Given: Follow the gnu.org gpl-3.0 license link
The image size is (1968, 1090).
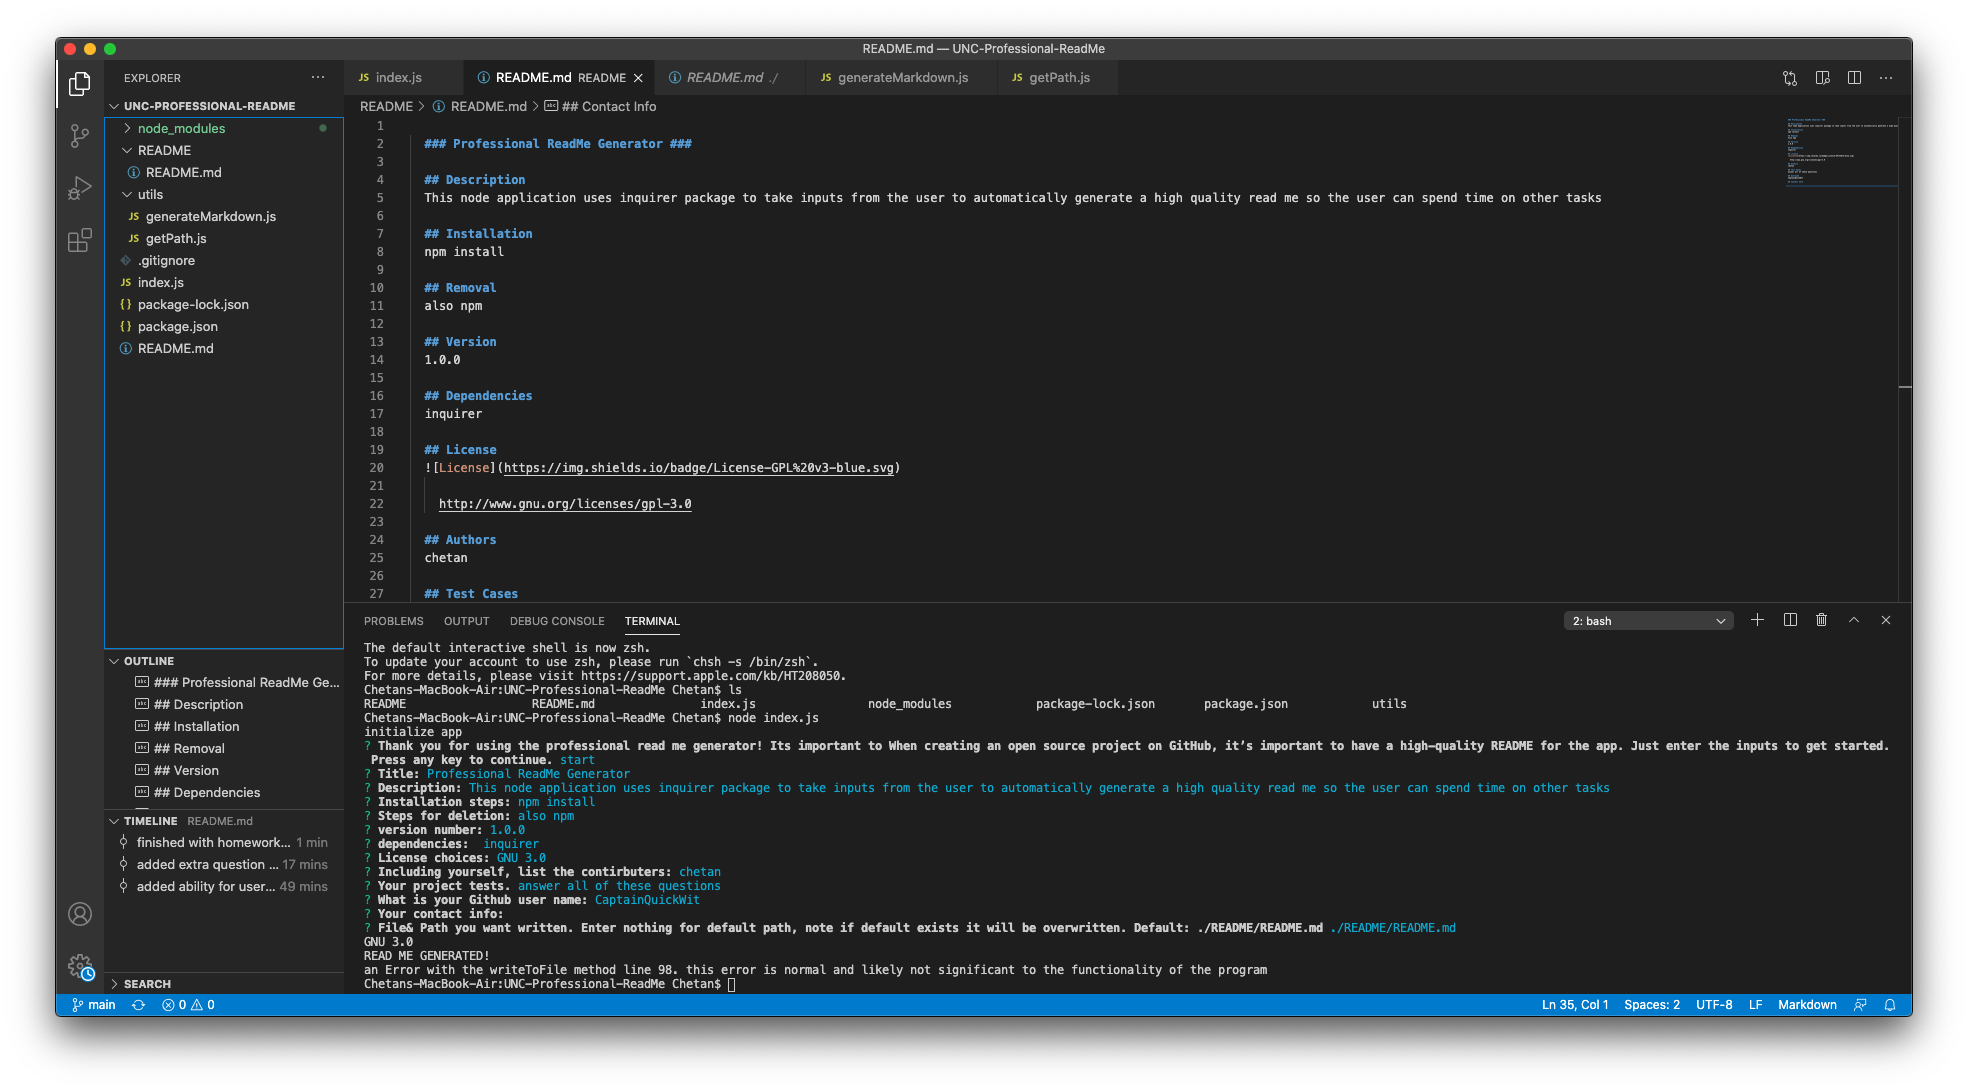Looking at the screenshot, I should [565, 504].
